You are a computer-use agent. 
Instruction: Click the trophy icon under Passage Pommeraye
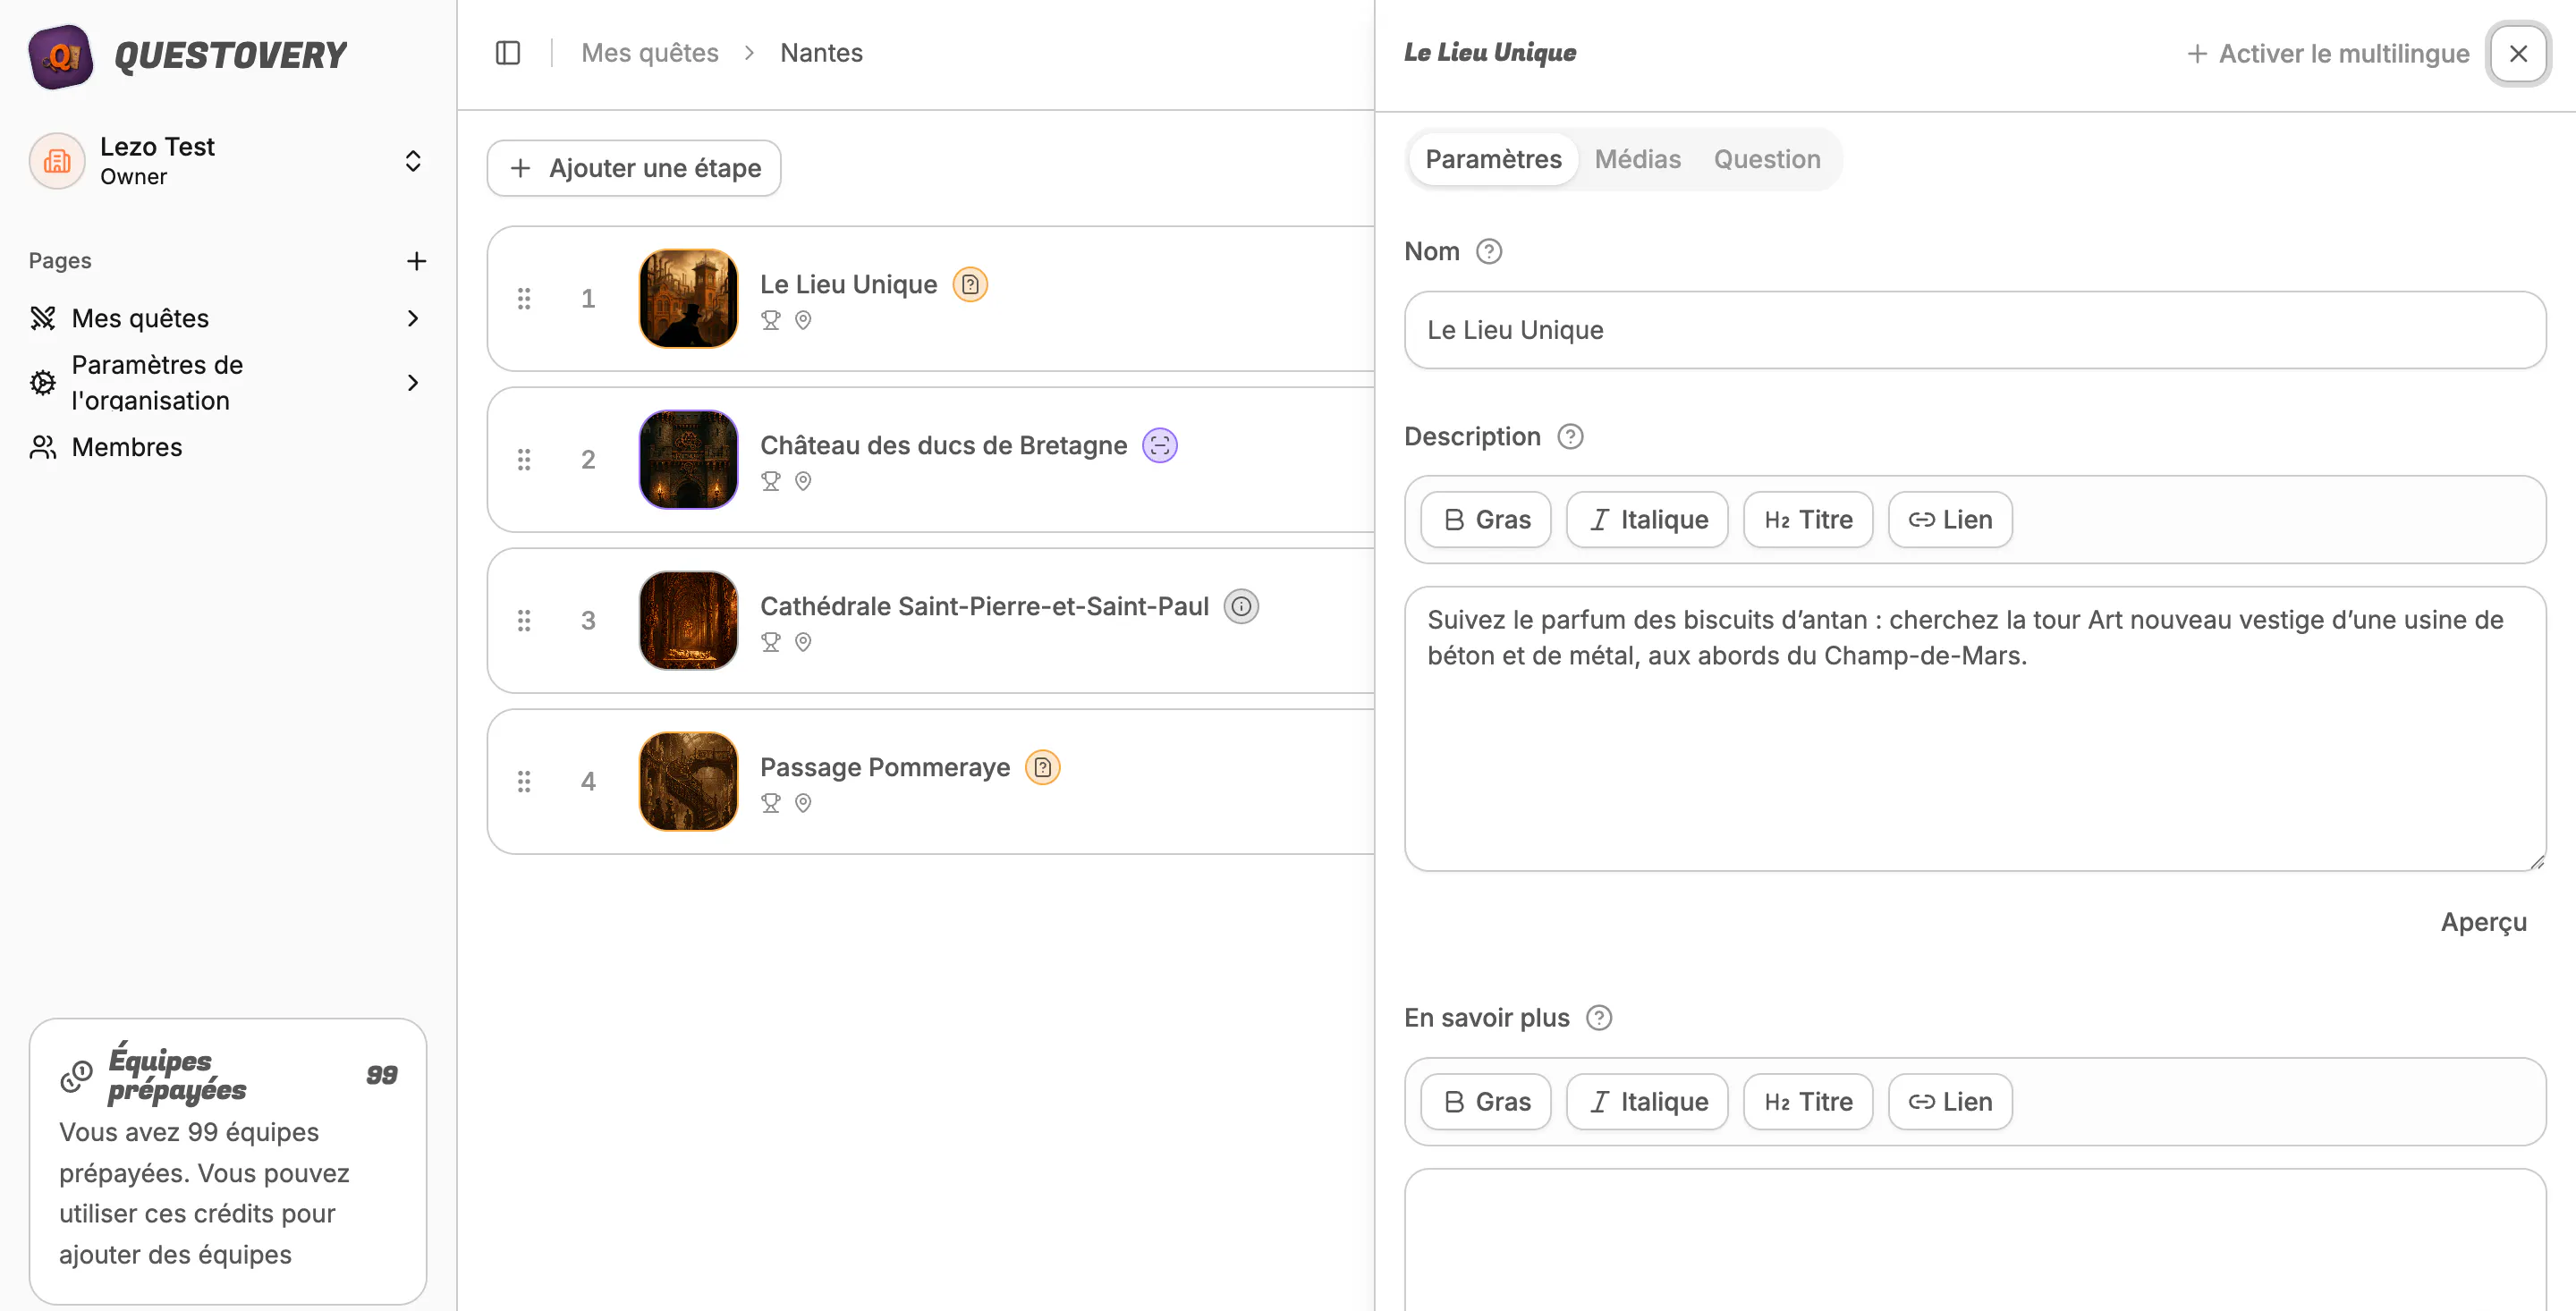[x=771, y=804]
